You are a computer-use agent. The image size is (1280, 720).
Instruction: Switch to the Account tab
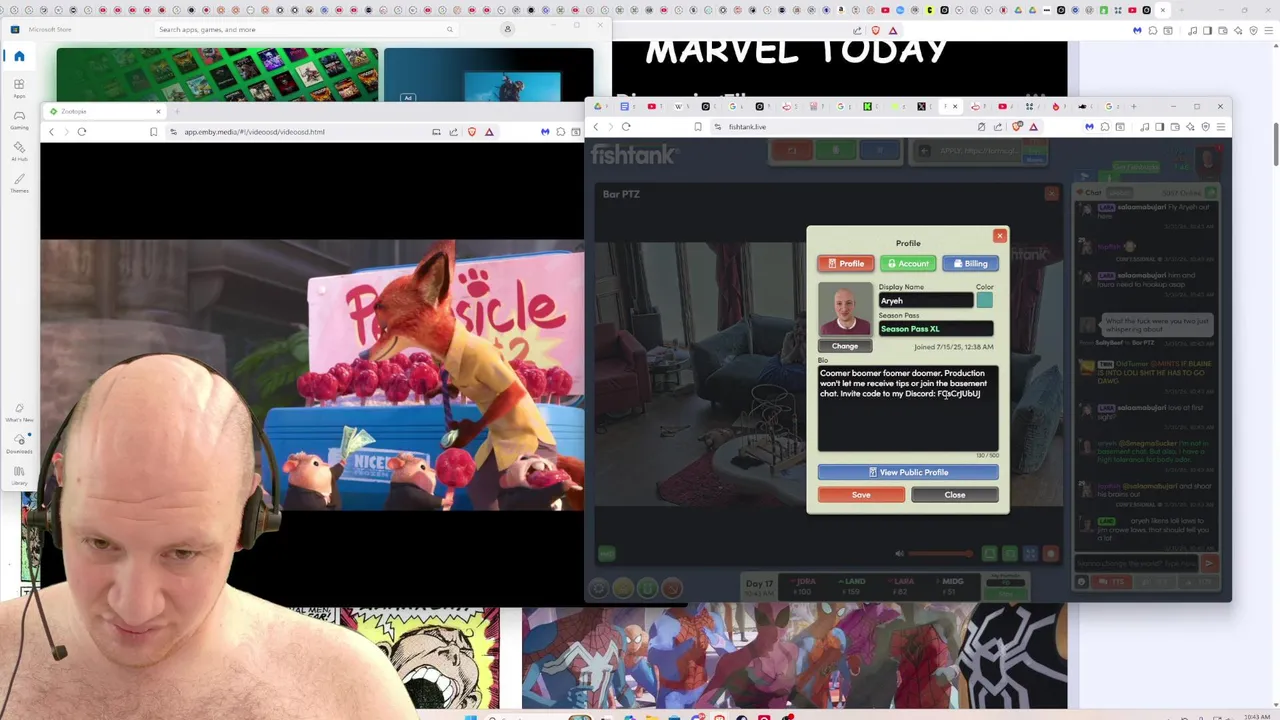point(908,264)
